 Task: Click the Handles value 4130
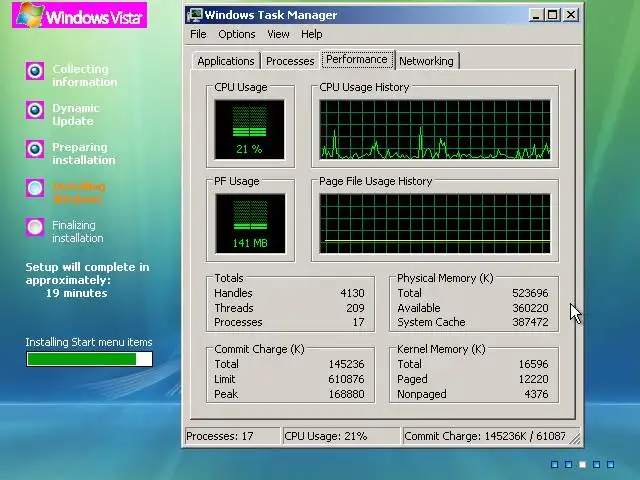click(x=352, y=293)
